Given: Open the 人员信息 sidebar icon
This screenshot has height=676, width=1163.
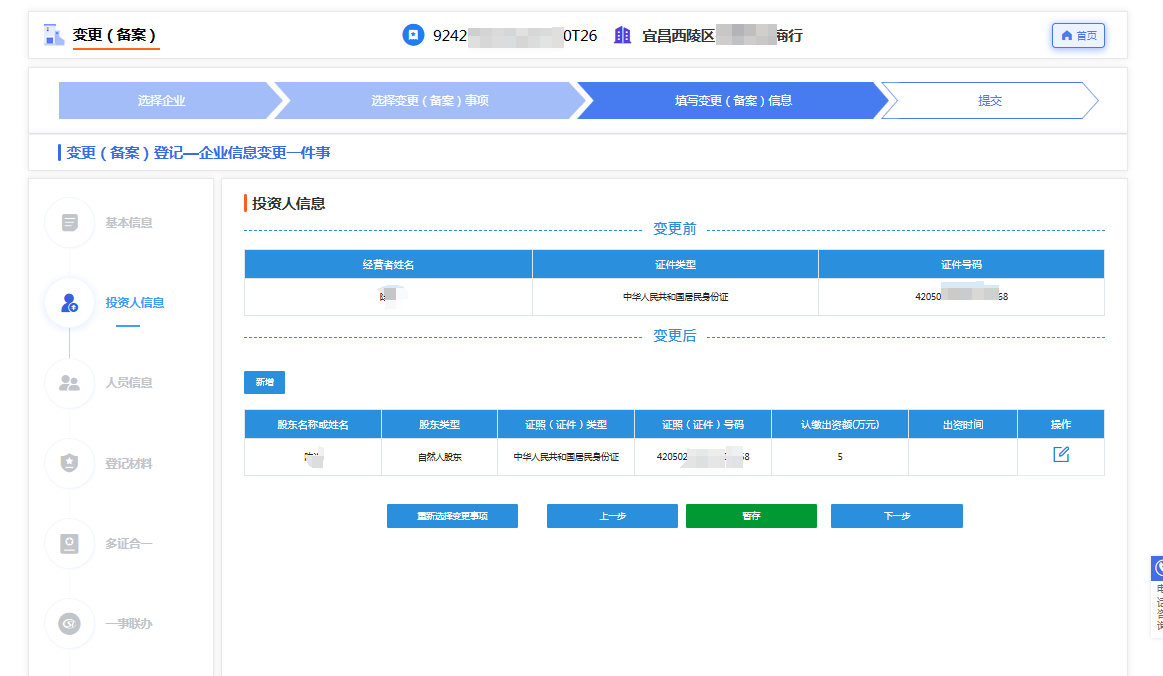Looking at the screenshot, I should (x=69, y=382).
